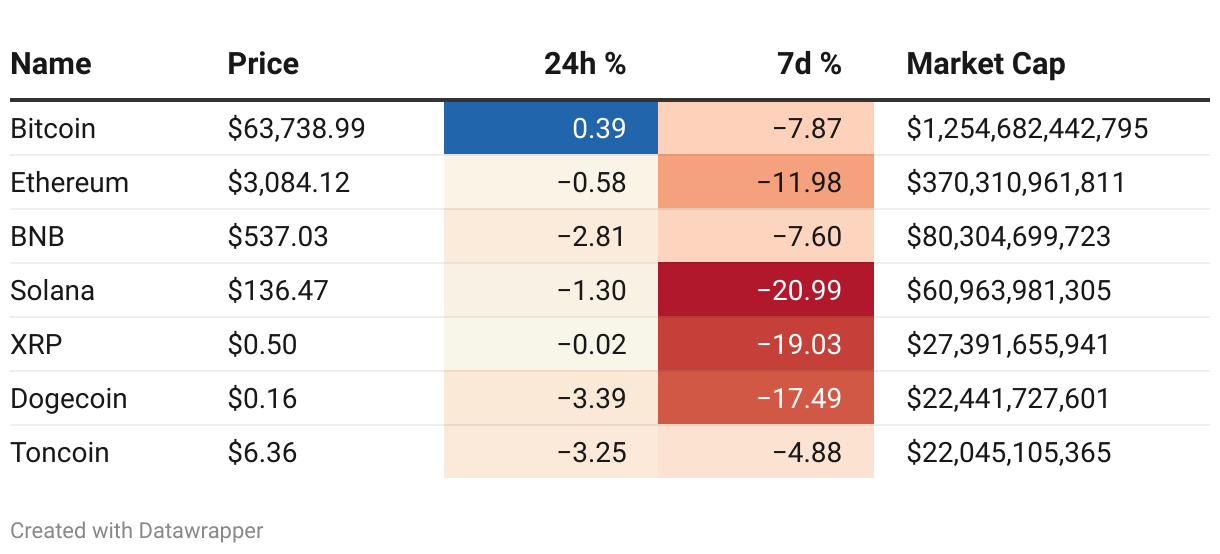
Task: Click Solana's dark red -20.99 cell
Action: [766, 291]
